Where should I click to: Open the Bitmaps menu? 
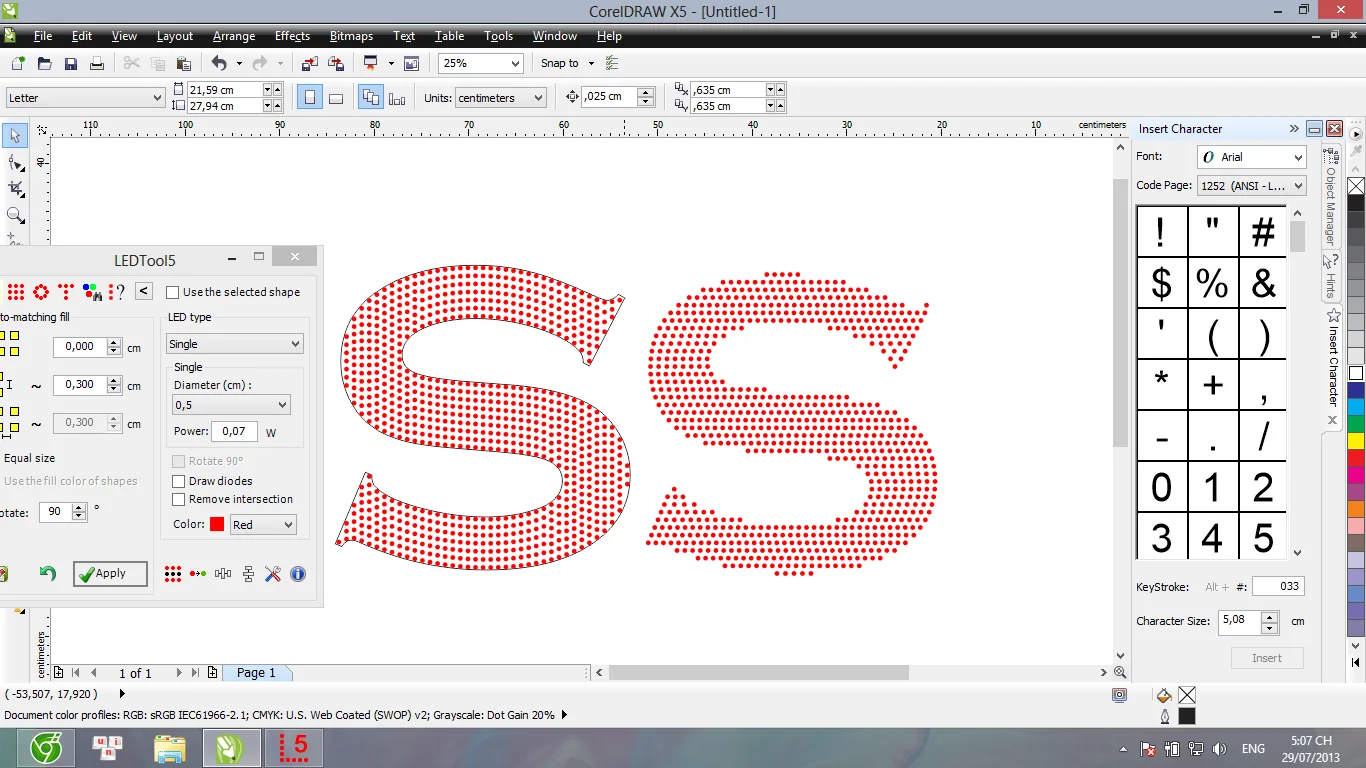pos(351,36)
